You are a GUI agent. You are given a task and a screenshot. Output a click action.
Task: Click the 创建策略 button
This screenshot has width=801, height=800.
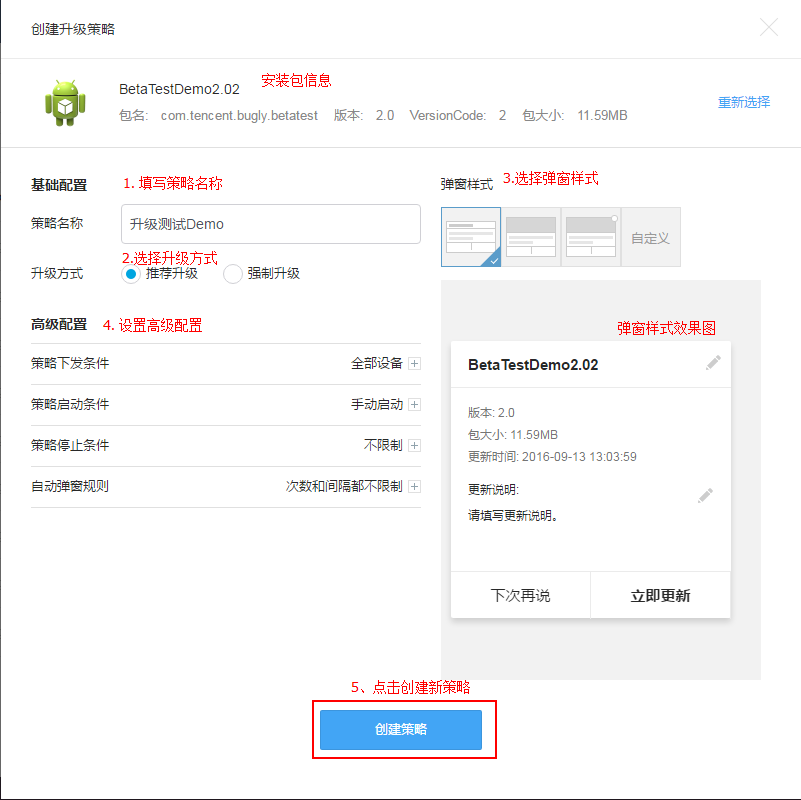click(x=401, y=730)
